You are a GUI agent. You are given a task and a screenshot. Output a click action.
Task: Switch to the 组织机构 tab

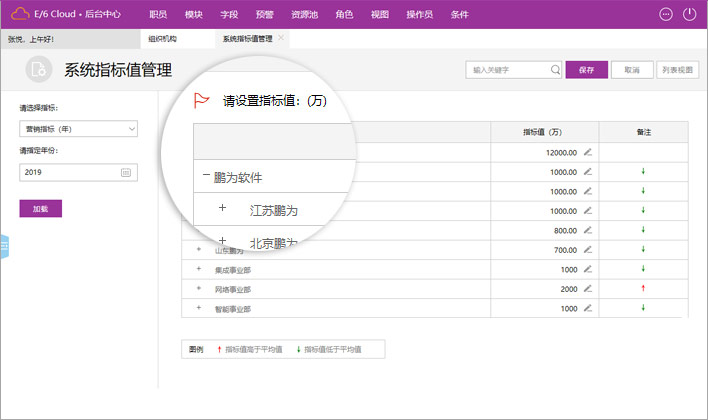click(x=164, y=38)
